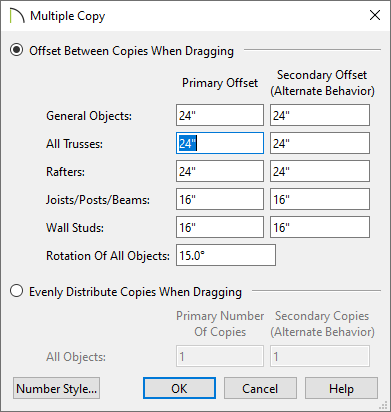Select Offset Between Copies When Dragging radio
This screenshot has width=391, height=412.
pos(16,50)
